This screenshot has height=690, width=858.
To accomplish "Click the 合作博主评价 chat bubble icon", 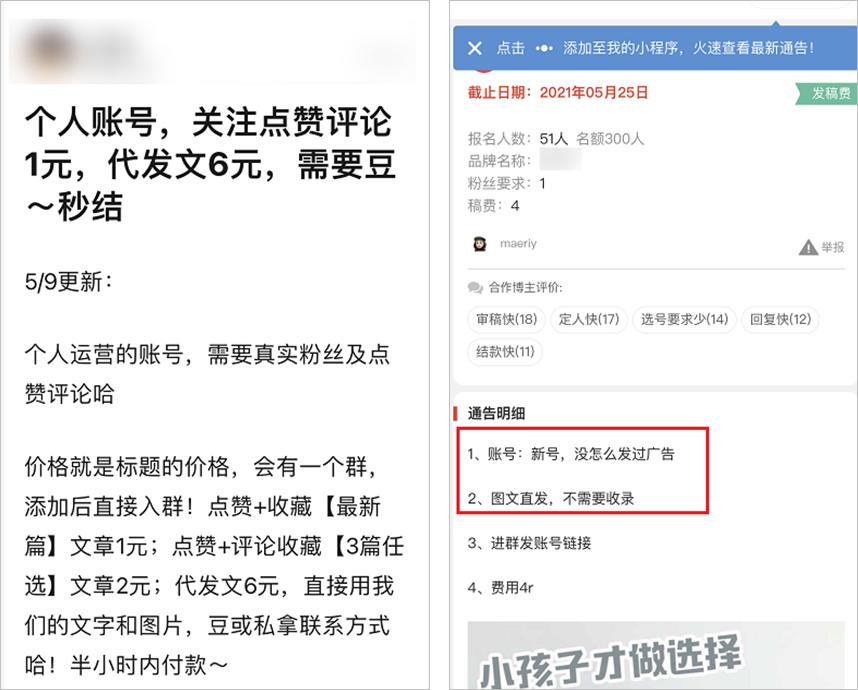I will click(x=475, y=287).
